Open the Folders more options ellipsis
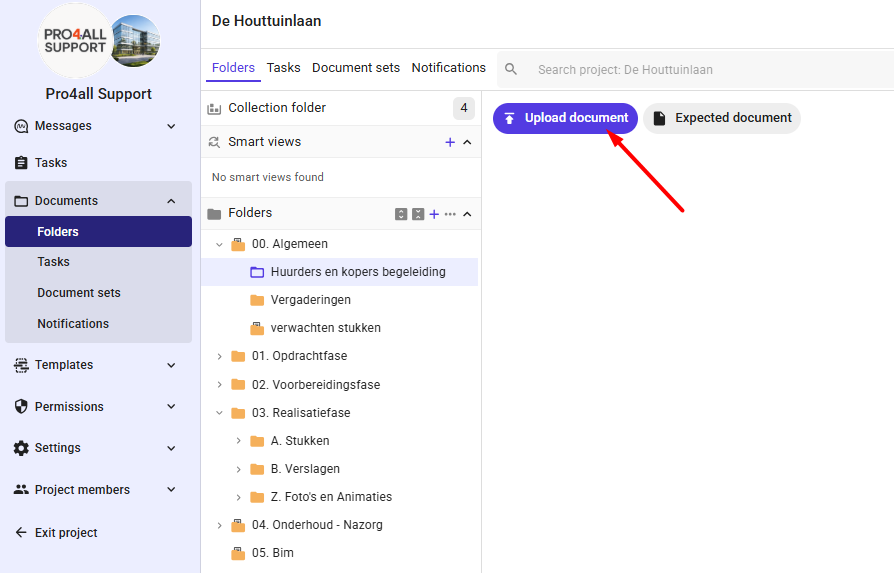Image resolution: width=894 pixels, height=573 pixels. (450, 214)
